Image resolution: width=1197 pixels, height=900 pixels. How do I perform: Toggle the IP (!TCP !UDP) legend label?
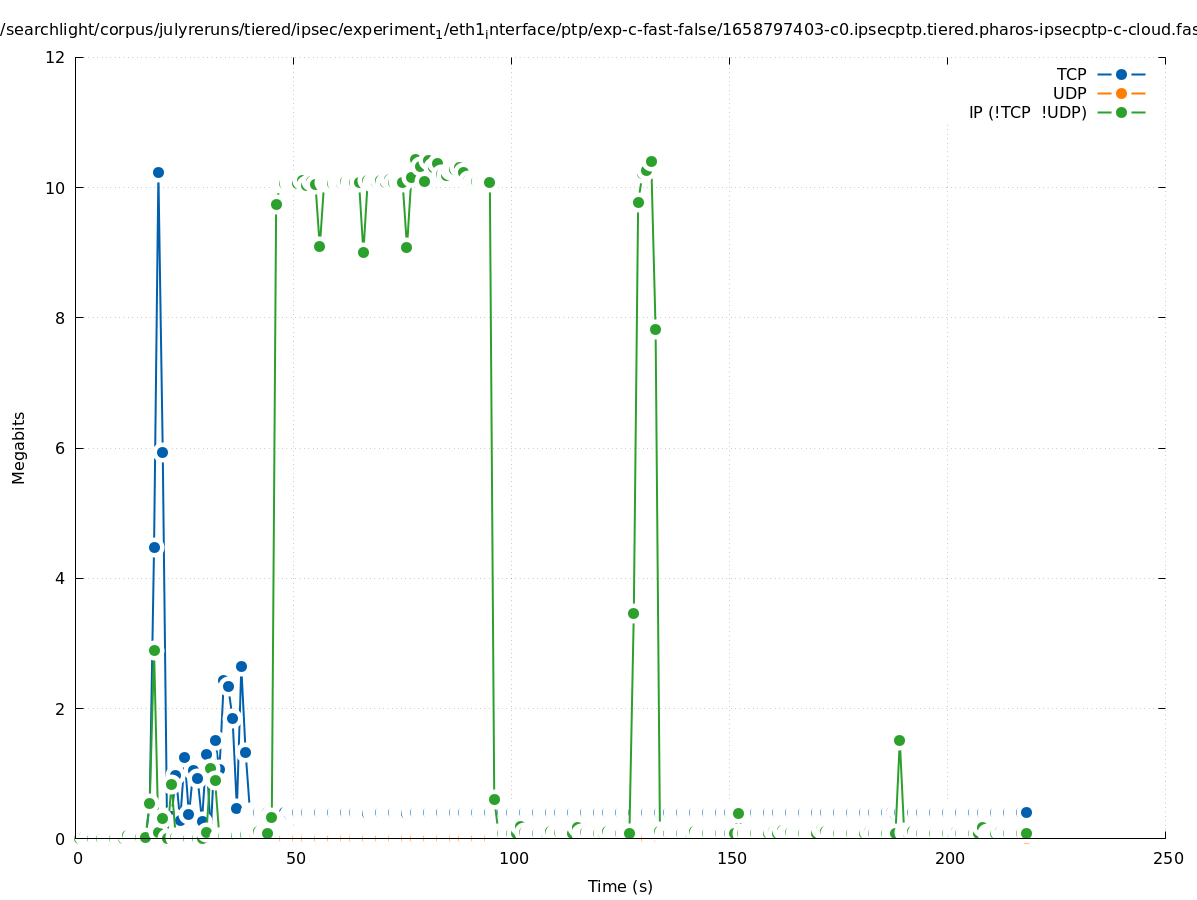(1027, 113)
